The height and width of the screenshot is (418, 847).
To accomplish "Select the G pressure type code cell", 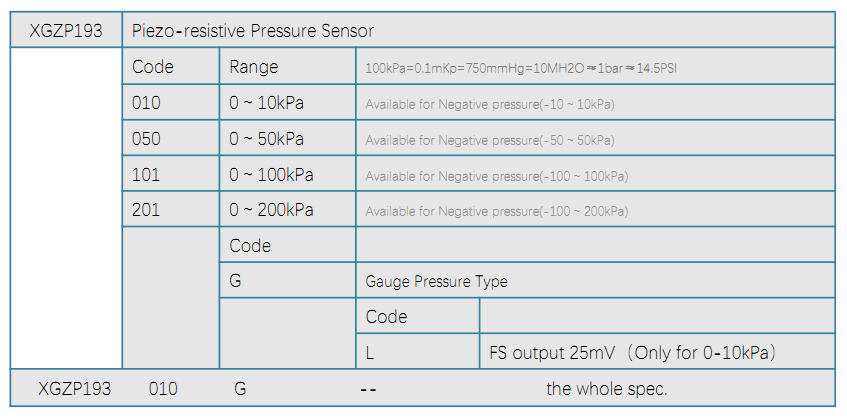I will [x=287, y=280].
